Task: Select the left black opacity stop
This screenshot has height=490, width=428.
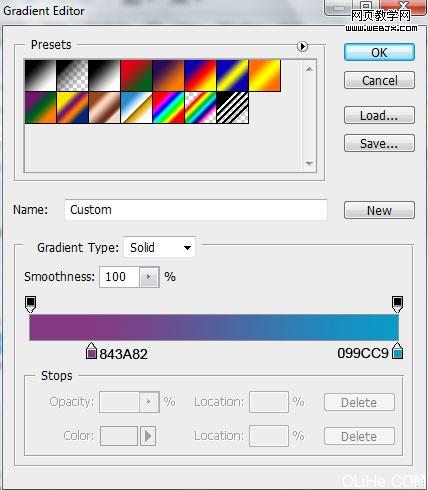Action: click(30, 304)
